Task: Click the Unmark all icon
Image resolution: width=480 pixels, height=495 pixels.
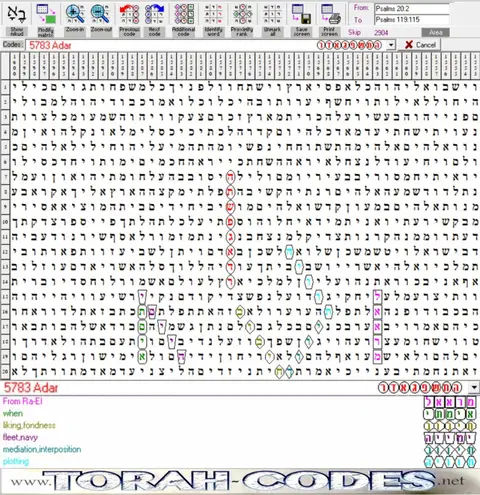Action: tap(272, 14)
